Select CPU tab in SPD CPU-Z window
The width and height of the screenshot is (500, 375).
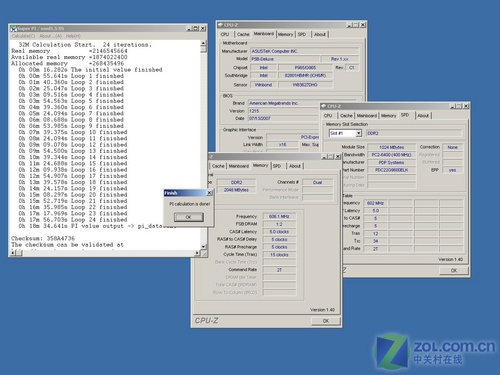point(328,116)
